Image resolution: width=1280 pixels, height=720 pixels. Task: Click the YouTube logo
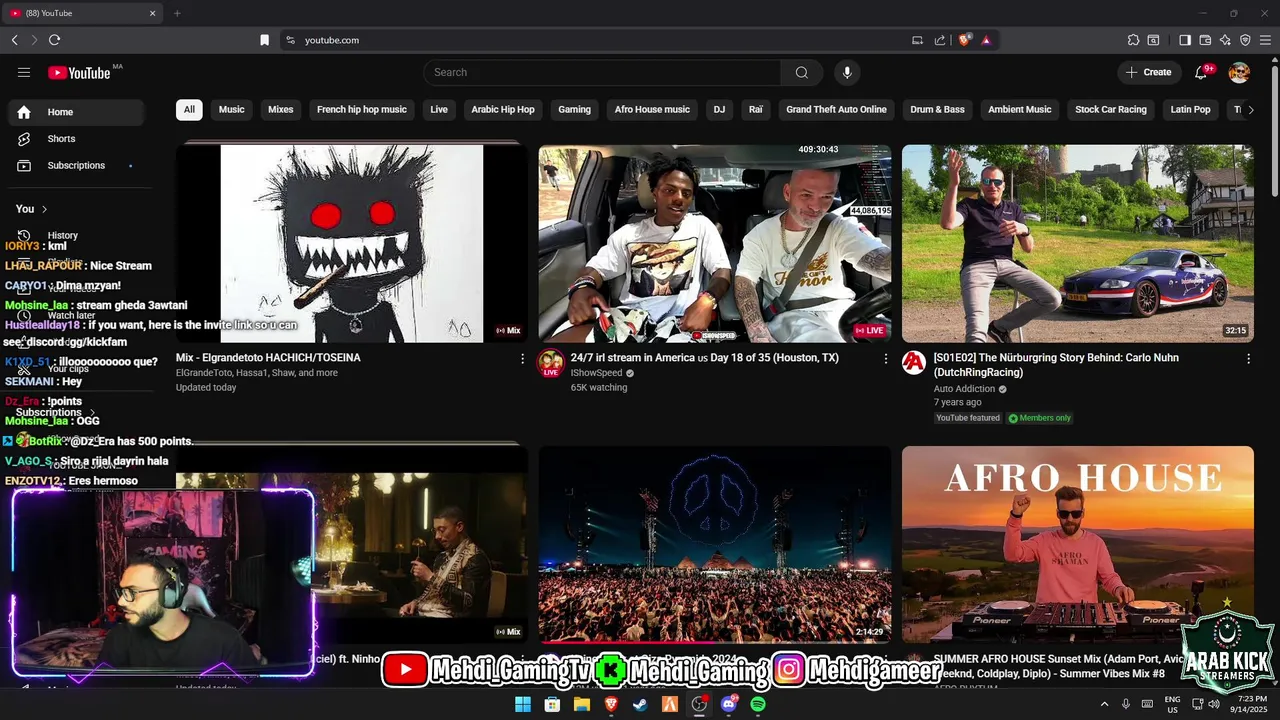pyautogui.click(x=79, y=72)
